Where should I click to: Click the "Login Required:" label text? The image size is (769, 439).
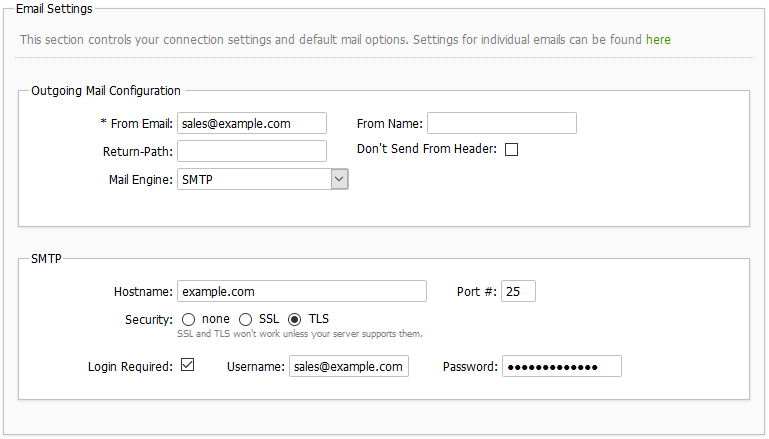130,367
